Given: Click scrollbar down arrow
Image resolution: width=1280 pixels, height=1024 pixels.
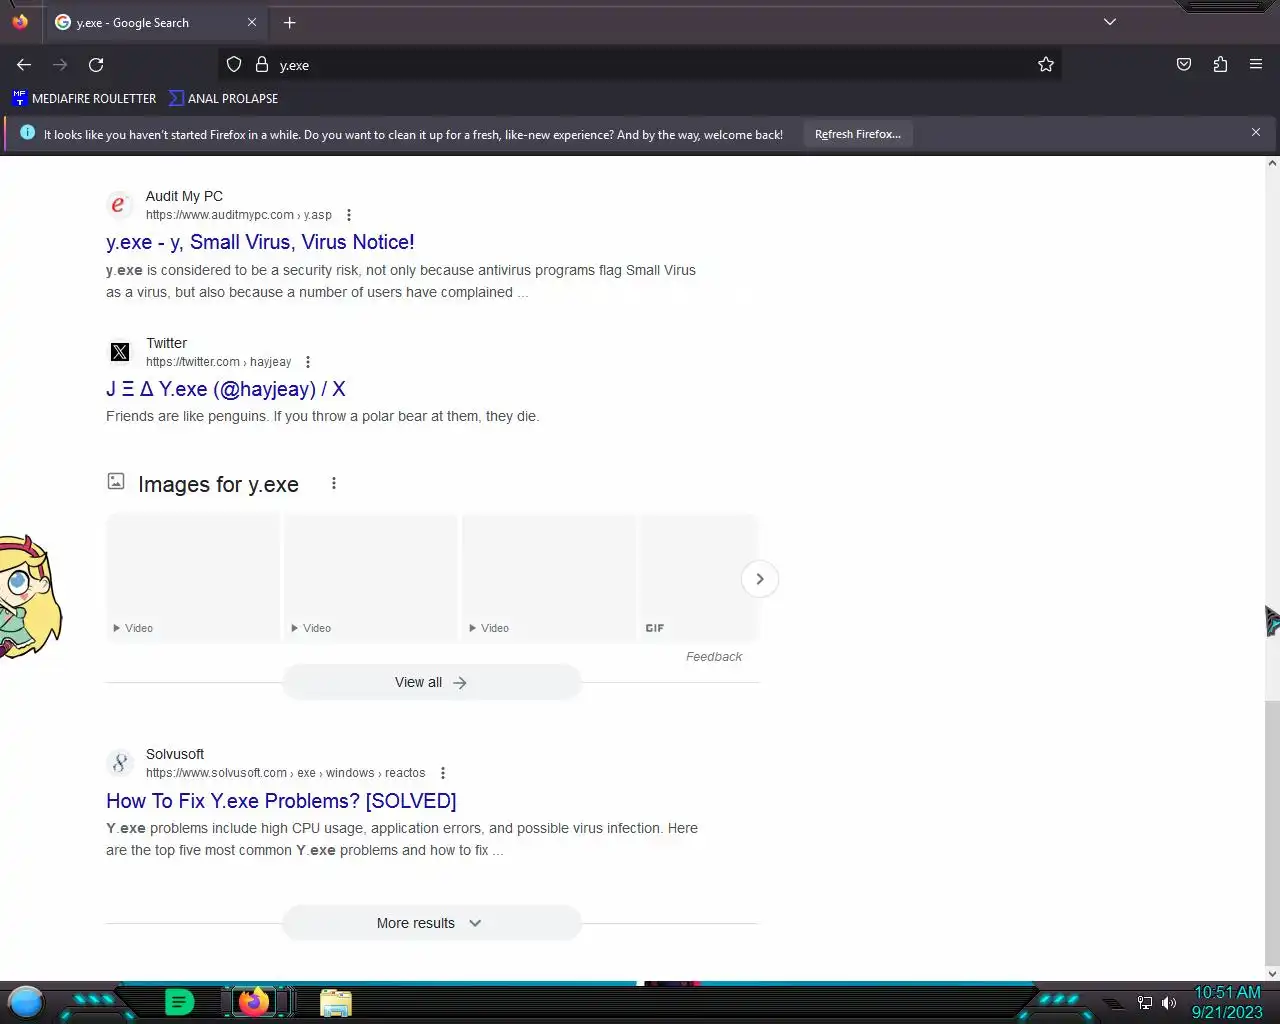Looking at the screenshot, I should coord(1272,973).
